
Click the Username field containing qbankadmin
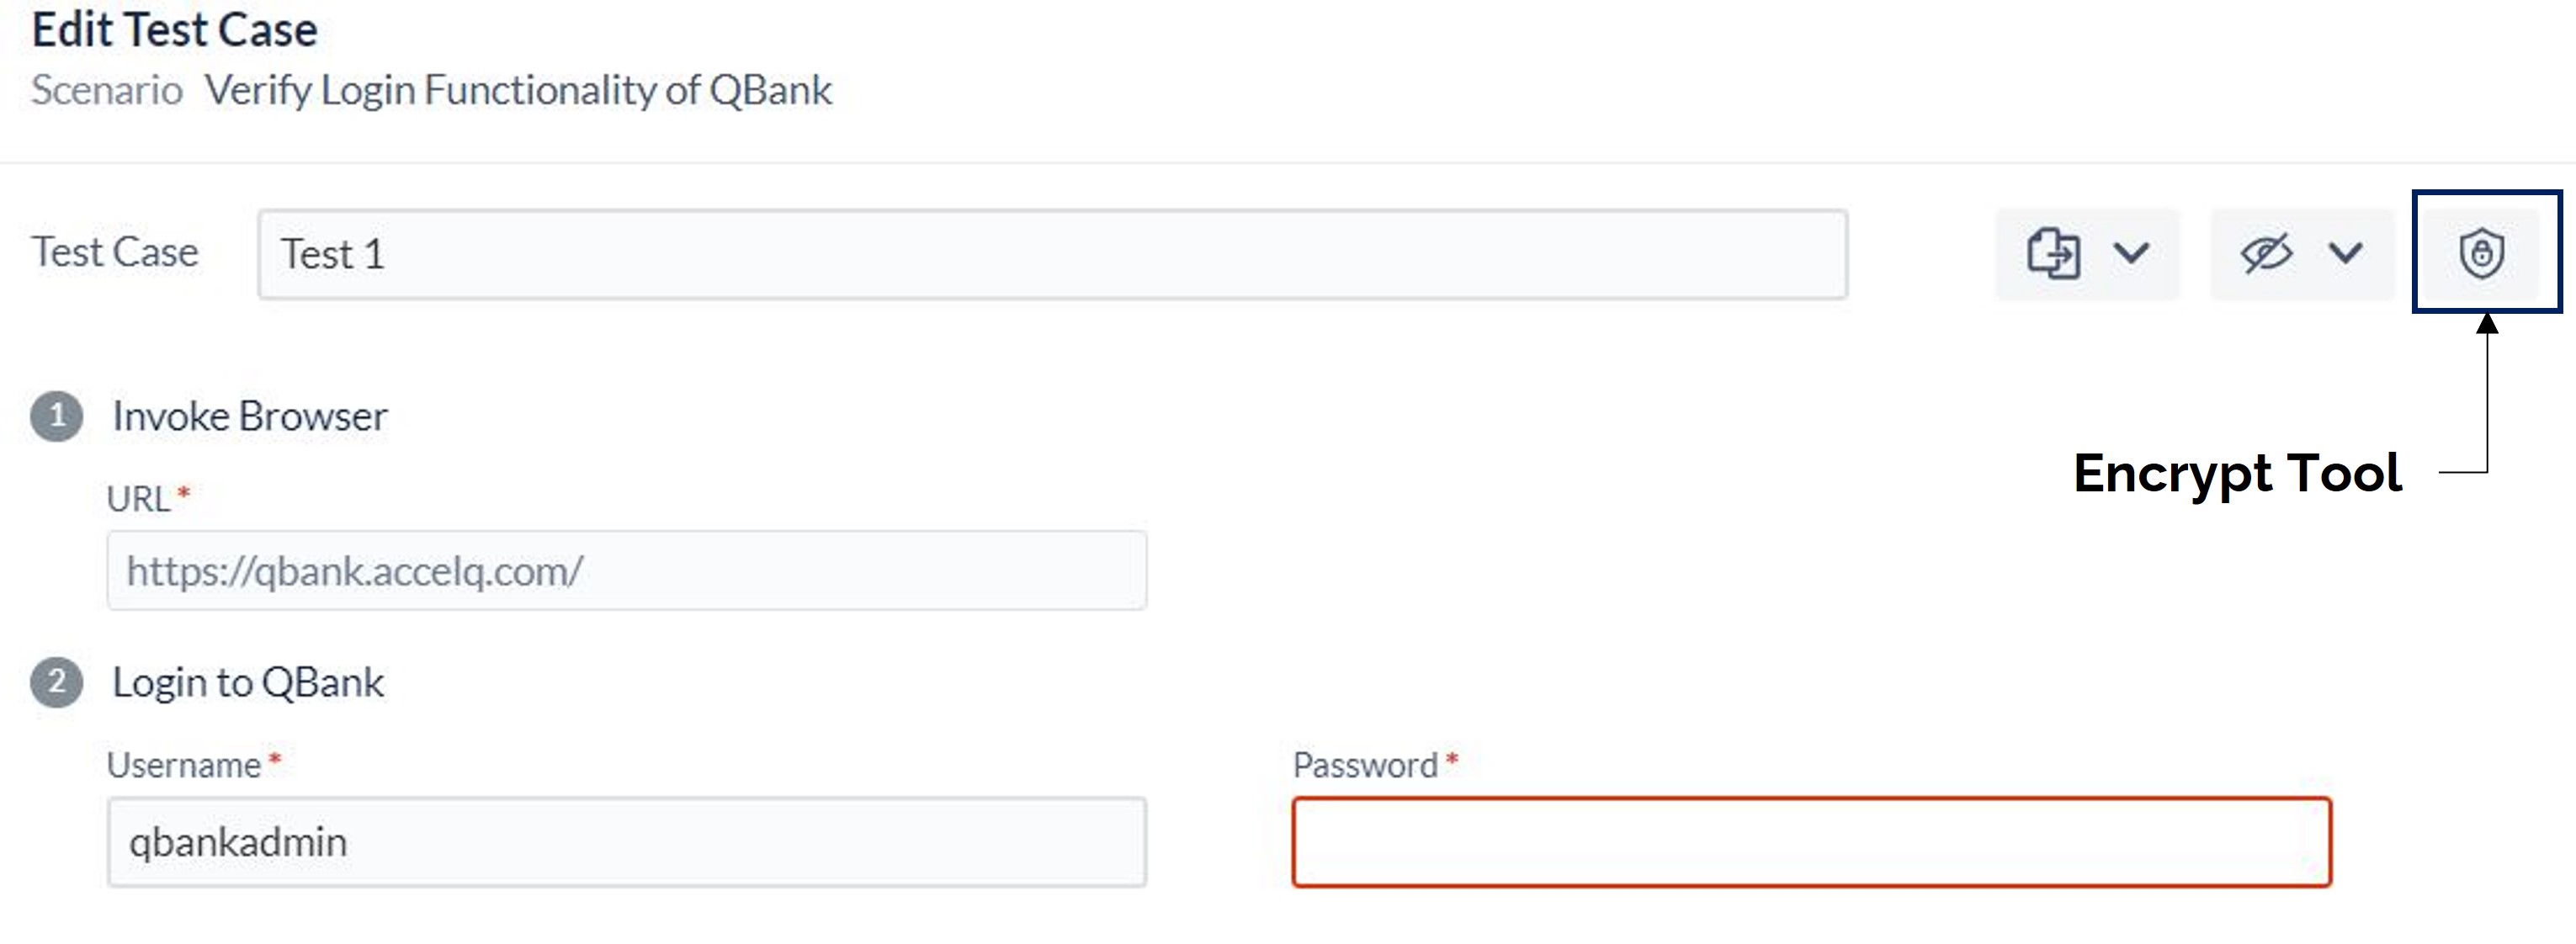coord(627,841)
